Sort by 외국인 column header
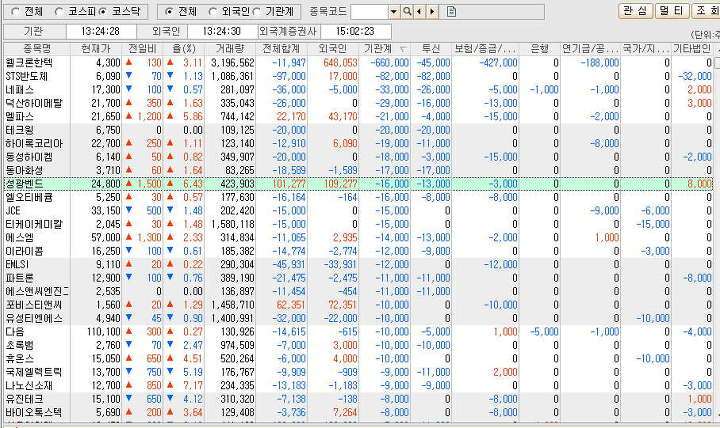The height and width of the screenshot is (428, 720). coord(333,48)
